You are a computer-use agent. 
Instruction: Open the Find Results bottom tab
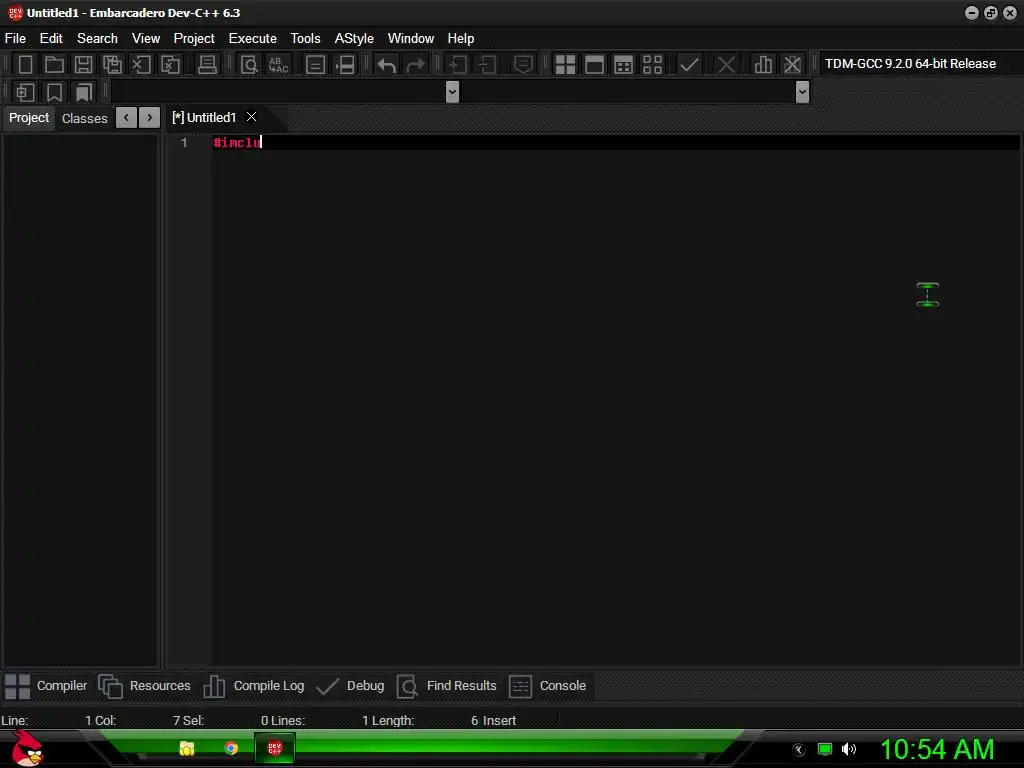(447, 686)
